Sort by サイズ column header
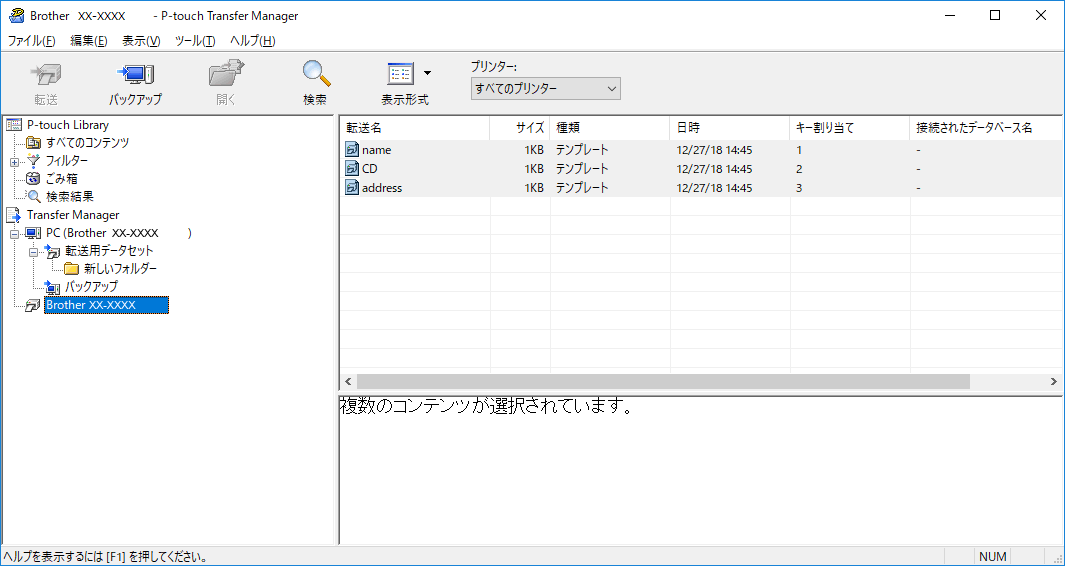 [520, 128]
